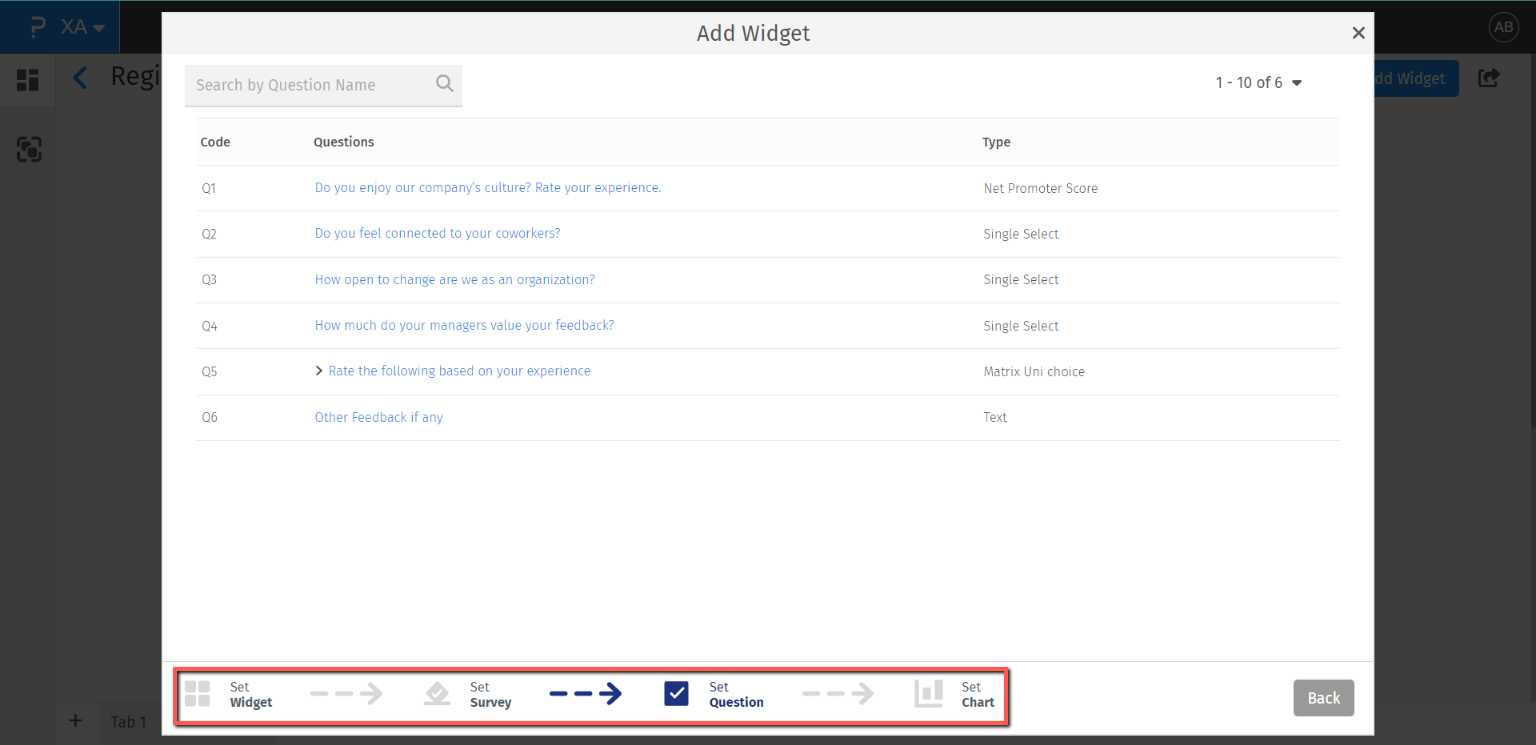1536x745 pixels.
Task: Open the AB user avatar
Action: click(x=1503, y=28)
